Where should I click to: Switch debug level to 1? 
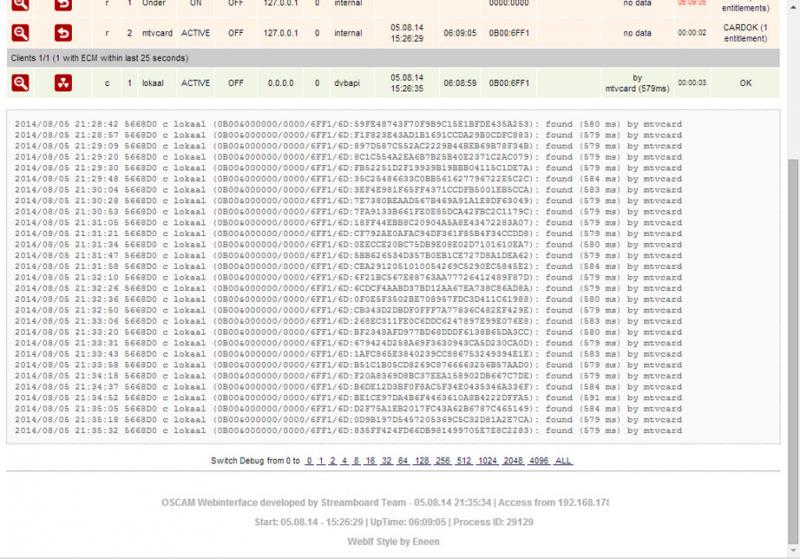[x=321, y=461]
